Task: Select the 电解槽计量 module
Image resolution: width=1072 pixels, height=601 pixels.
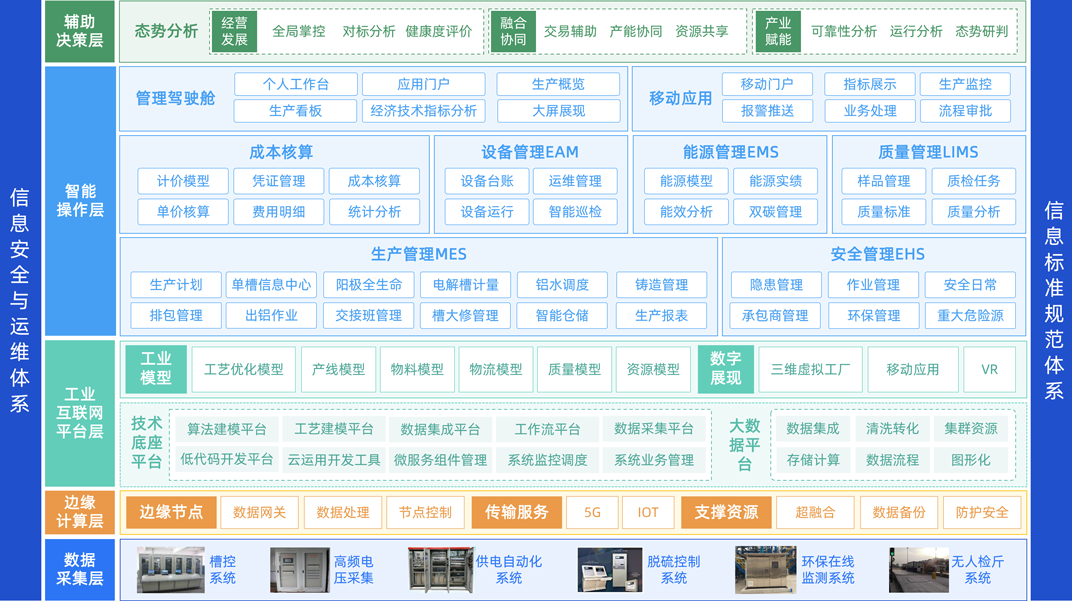Action: 465,285
